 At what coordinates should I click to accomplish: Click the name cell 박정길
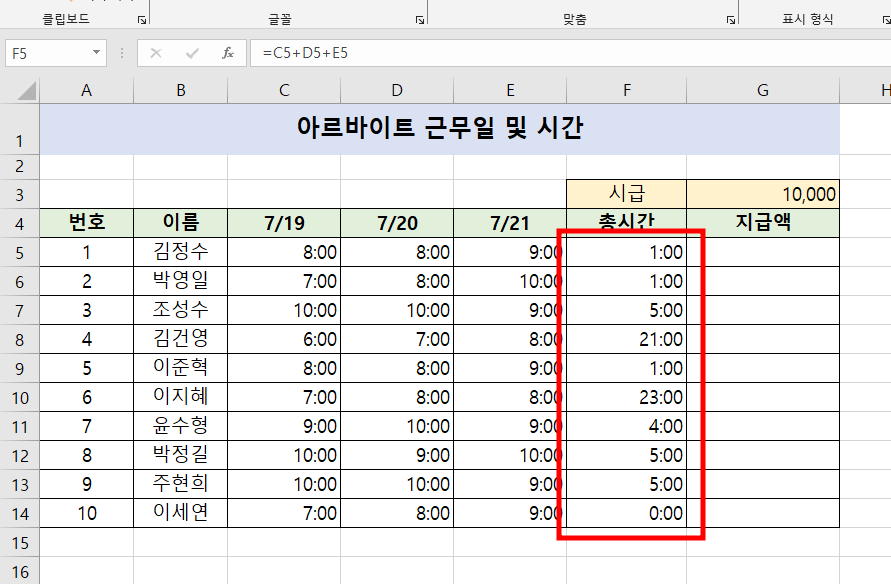point(181,455)
